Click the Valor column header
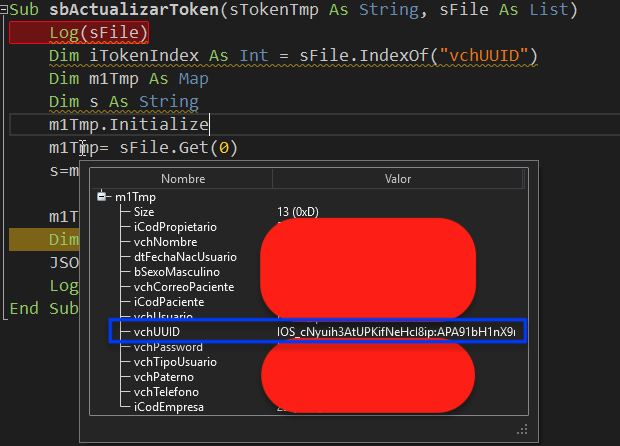The image size is (620, 446). [398, 179]
